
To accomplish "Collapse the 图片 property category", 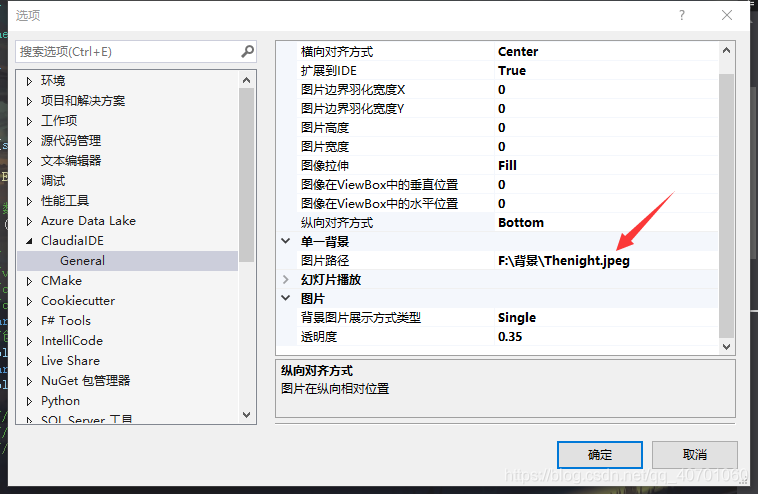I will 286,298.
